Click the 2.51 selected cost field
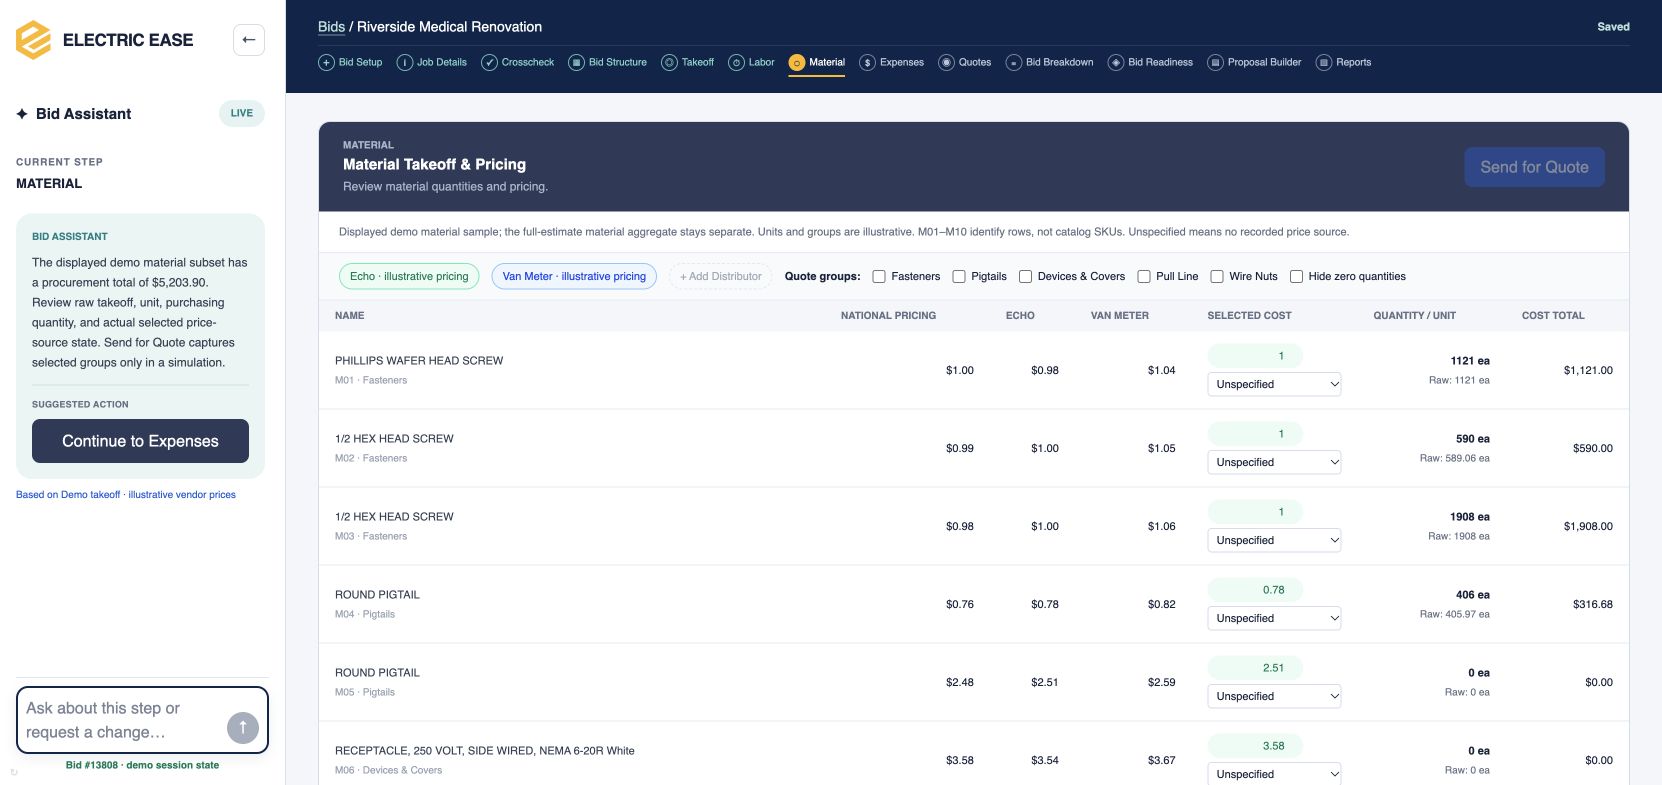The image size is (1662, 785). [1255, 668]
